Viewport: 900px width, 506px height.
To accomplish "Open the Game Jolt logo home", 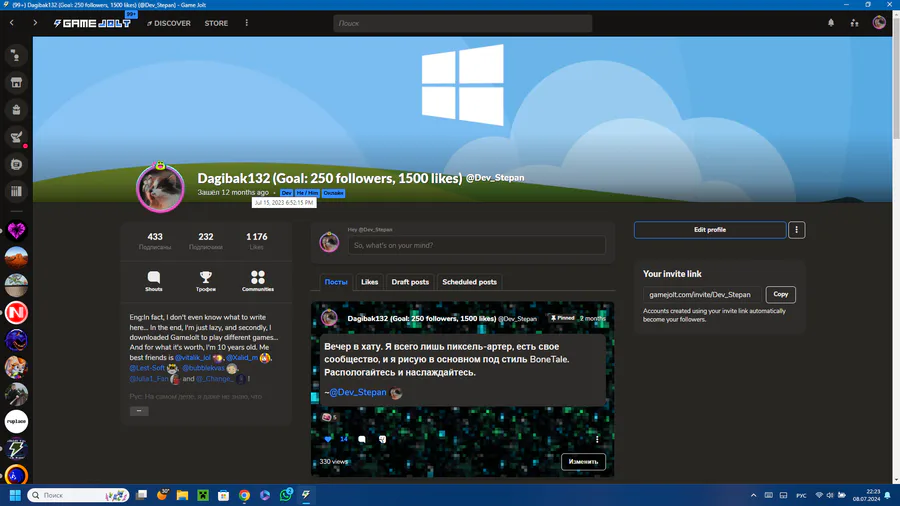I will 92,24.
